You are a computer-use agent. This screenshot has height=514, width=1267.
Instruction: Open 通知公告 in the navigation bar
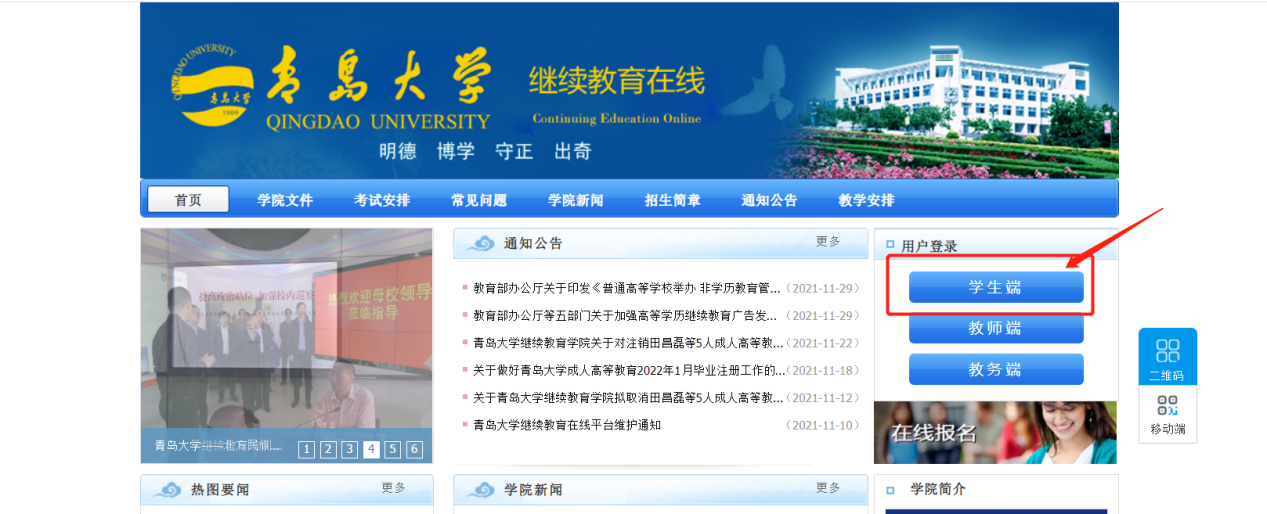pos(770,200)
